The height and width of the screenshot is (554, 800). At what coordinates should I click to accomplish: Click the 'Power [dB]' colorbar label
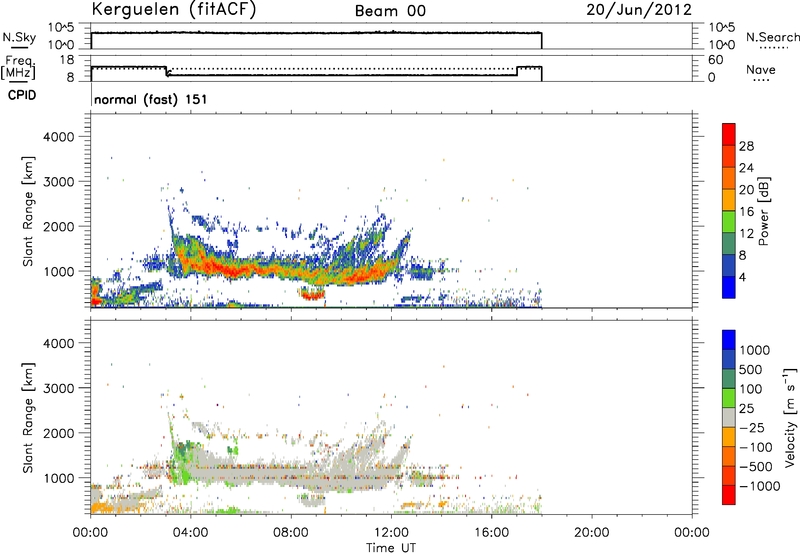[763, 211]
